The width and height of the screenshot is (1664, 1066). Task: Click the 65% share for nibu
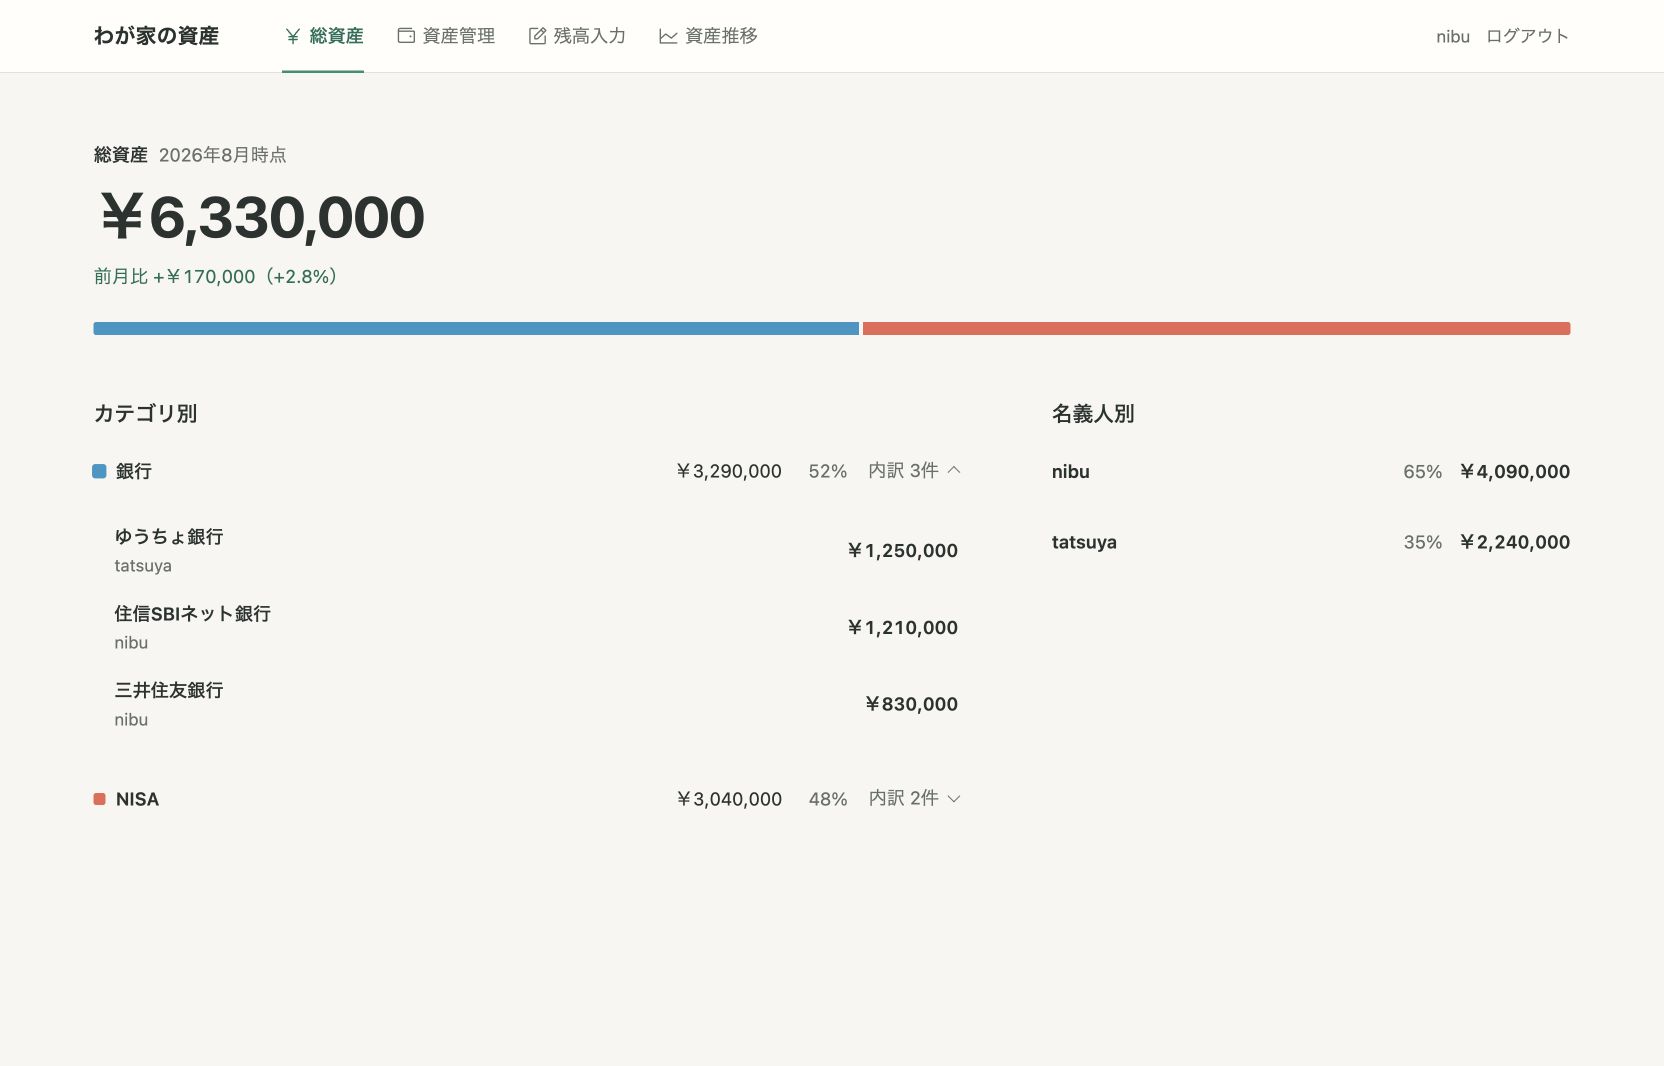pos(1422,472)
